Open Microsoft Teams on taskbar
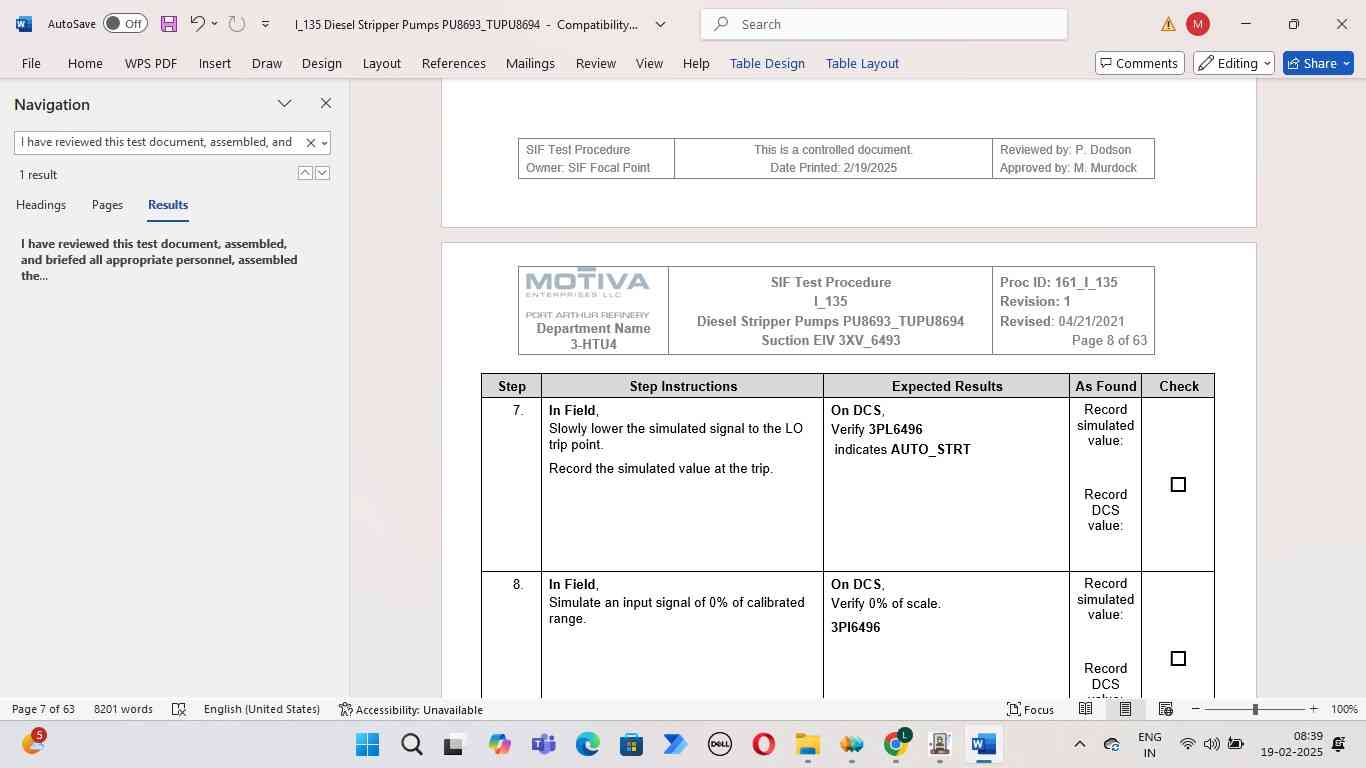The image size is (1366, 768). [543, 744]
